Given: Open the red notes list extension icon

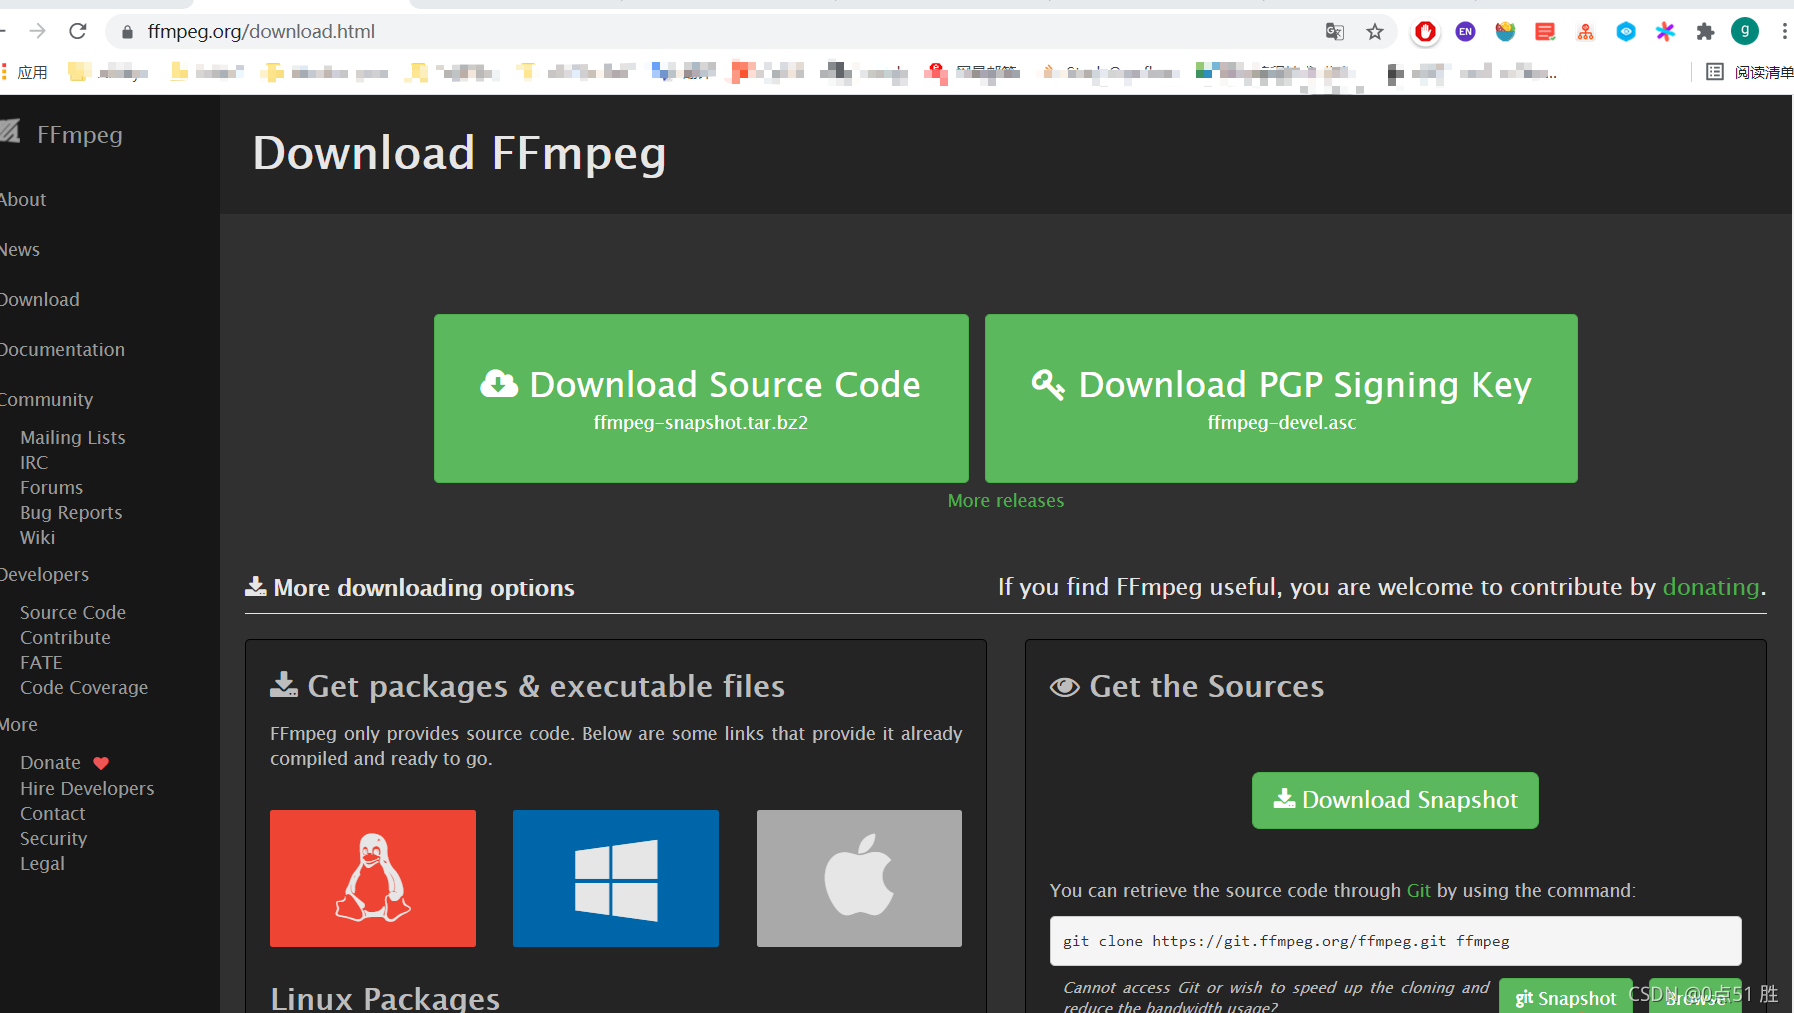Looking at the screenshot, I should click(x=1545, y=32).
